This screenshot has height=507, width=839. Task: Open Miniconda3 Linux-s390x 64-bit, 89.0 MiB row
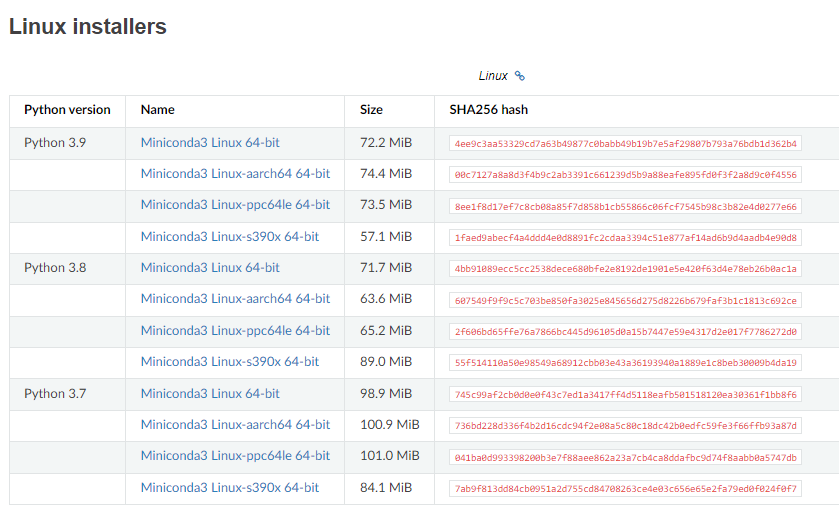coord(230,362)
